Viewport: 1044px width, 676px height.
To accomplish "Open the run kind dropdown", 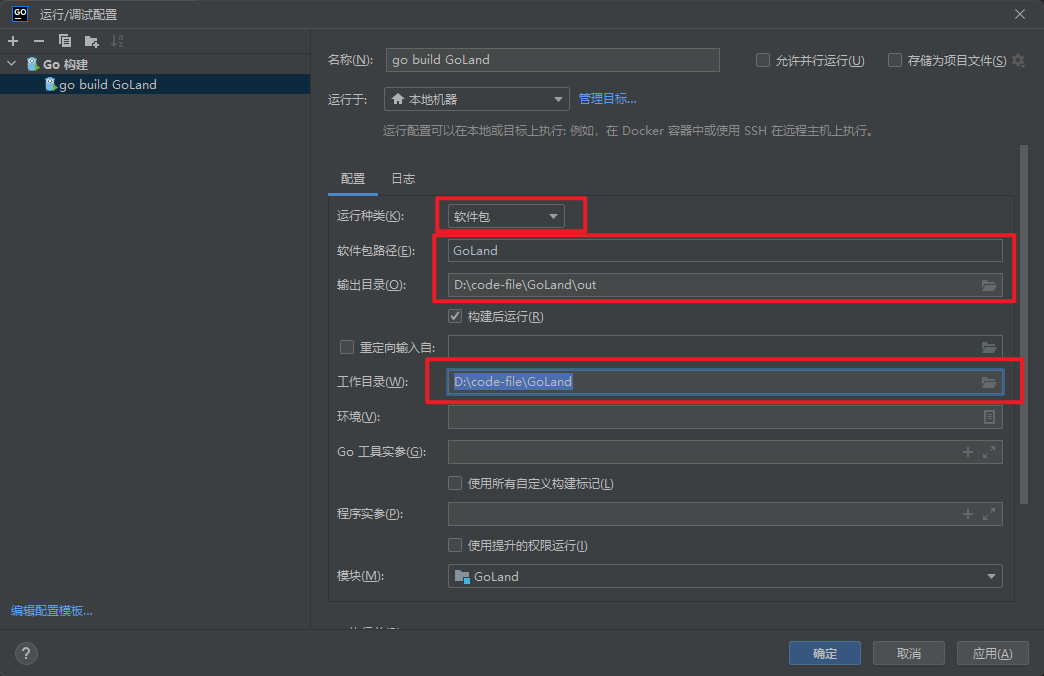I will pyautogui.click(x=506, y=216).
